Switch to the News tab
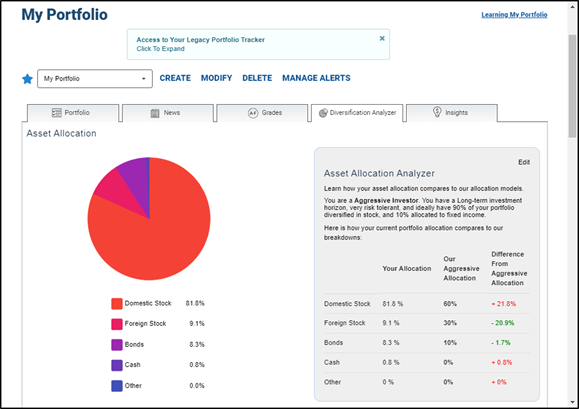 pyautogui.click(x=168, y=113)
